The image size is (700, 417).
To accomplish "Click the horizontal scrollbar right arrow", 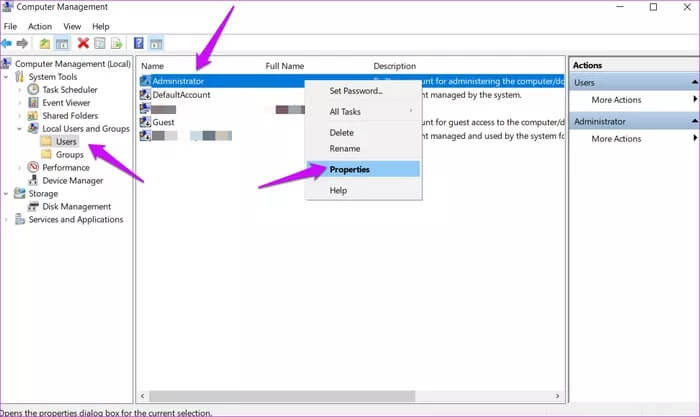I will [558, 396].
